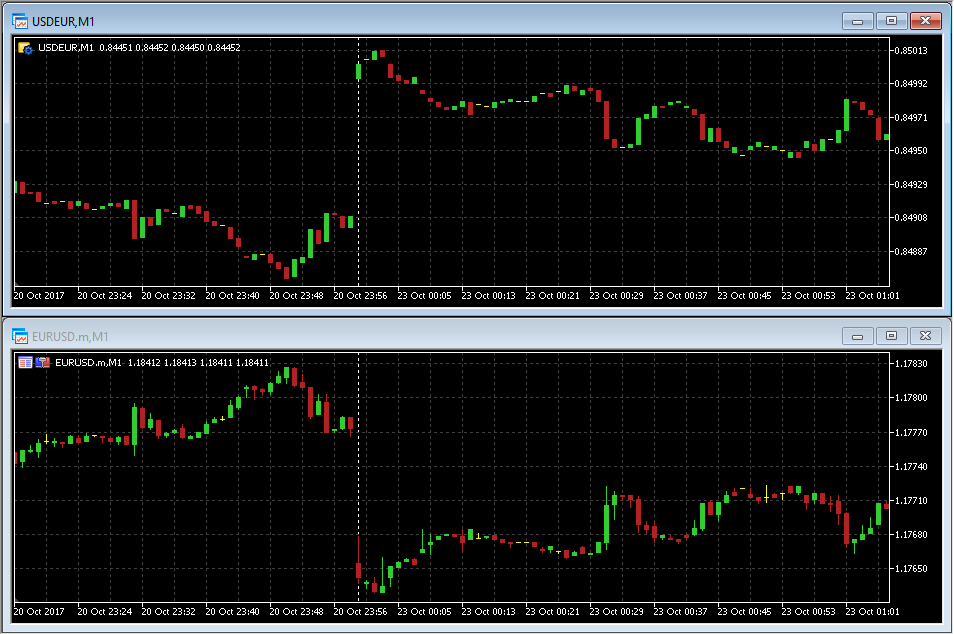This screenshot has width=954, height=634.
Task: Click the gear indicator icon in USDEUR chart
Action: [25, 47]
